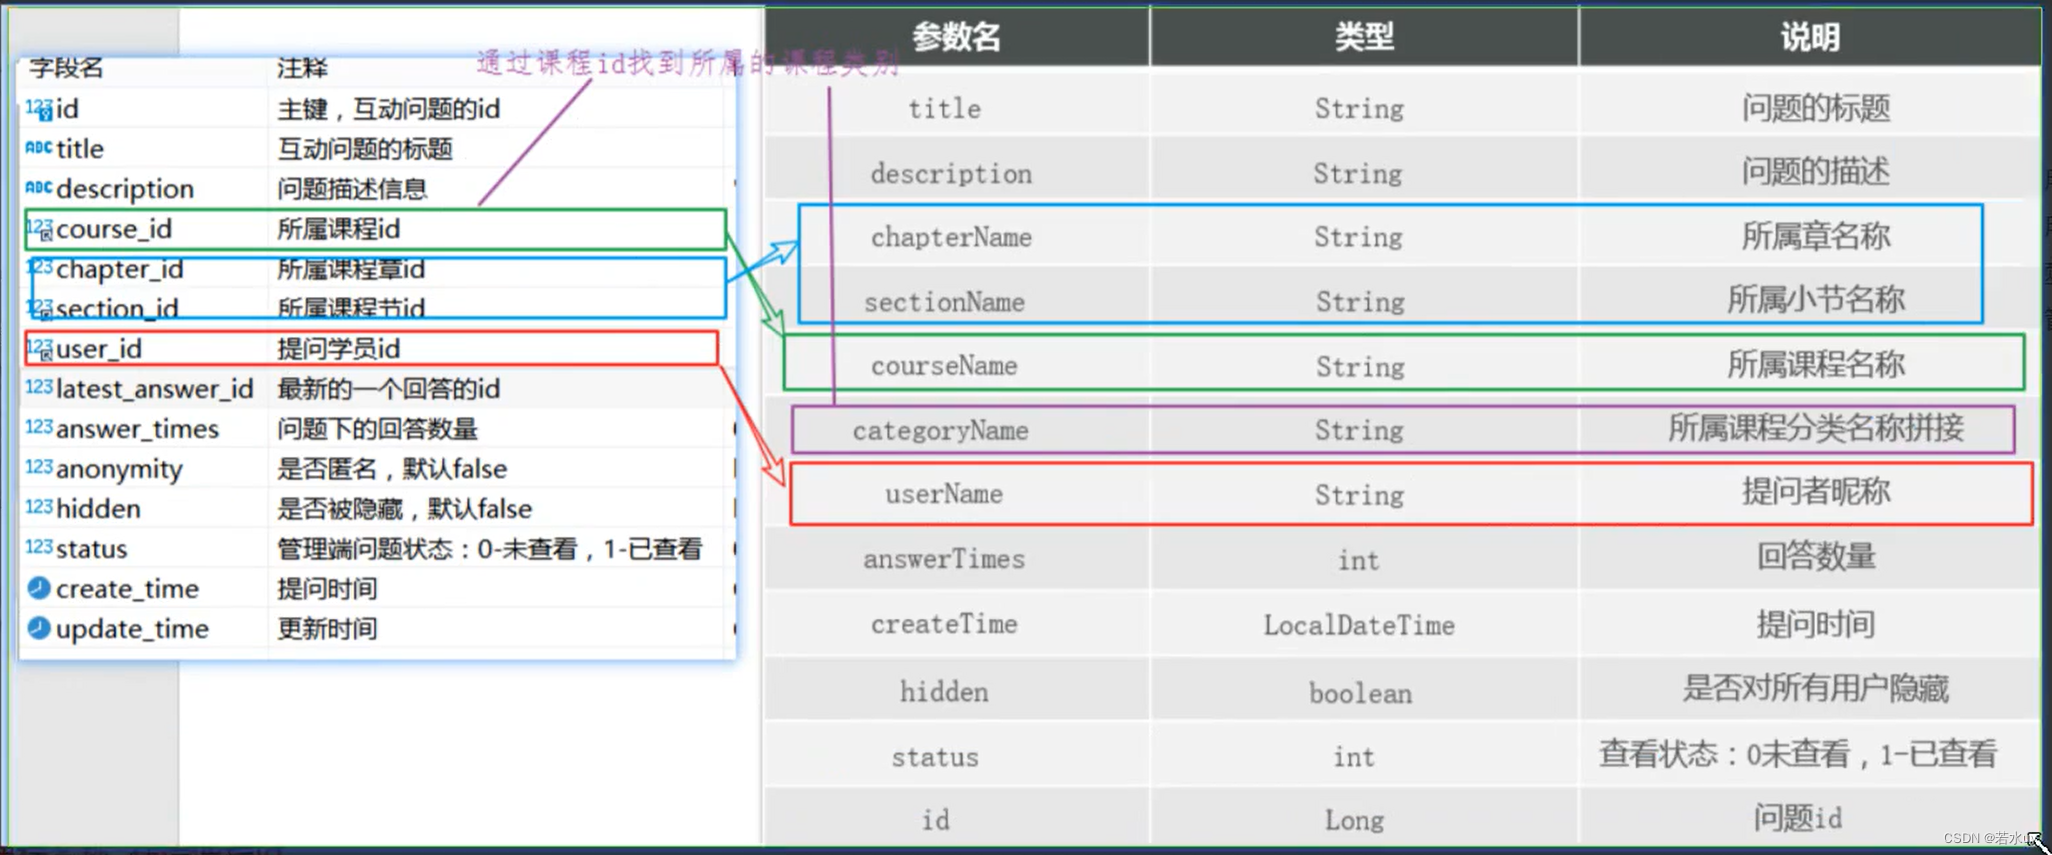Select the 类型 table header

pos(1364,37)
